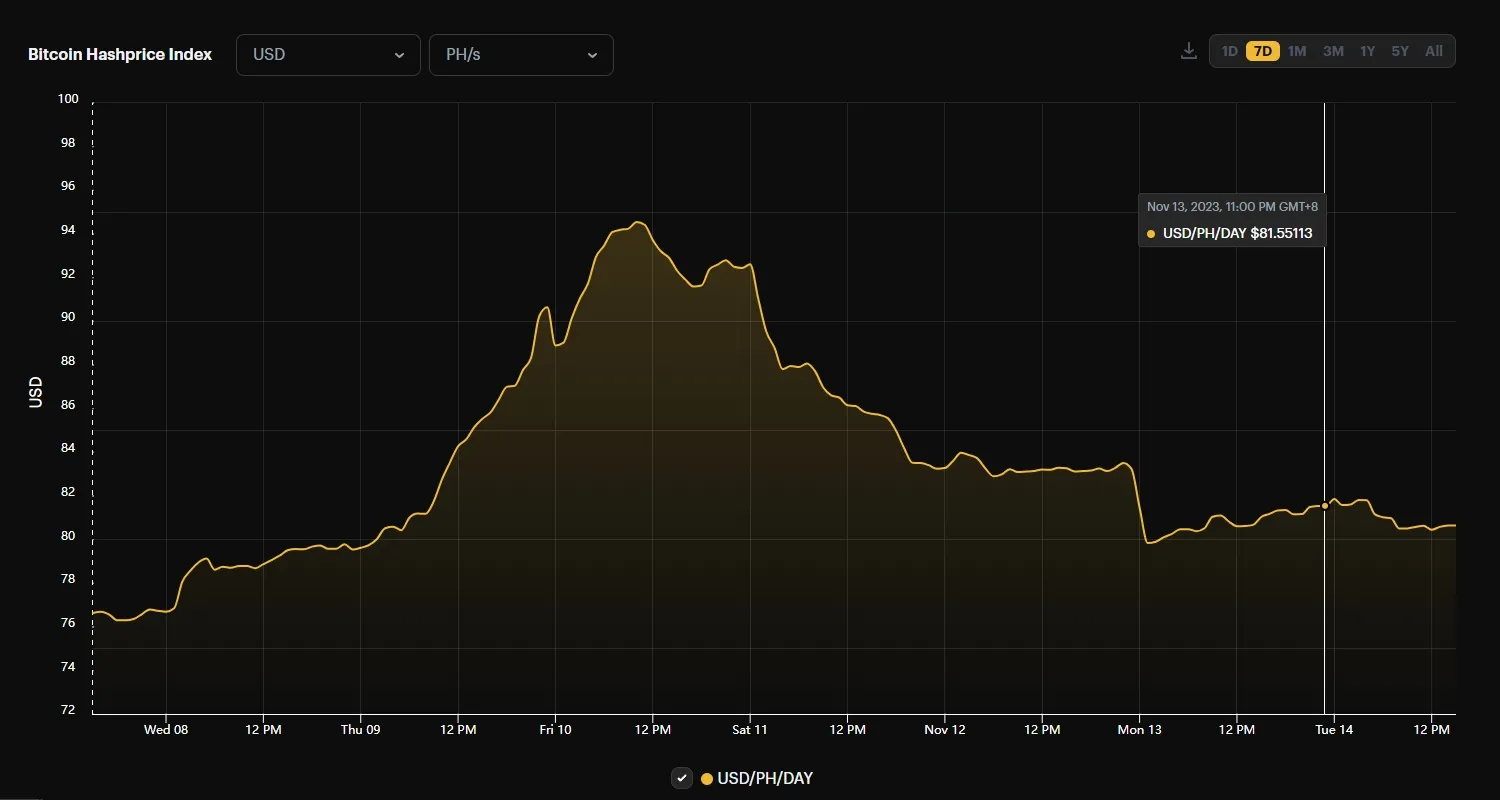1500x800 pixels.
Task: Expand the currency selector chevron
Action: pos(399,56)
